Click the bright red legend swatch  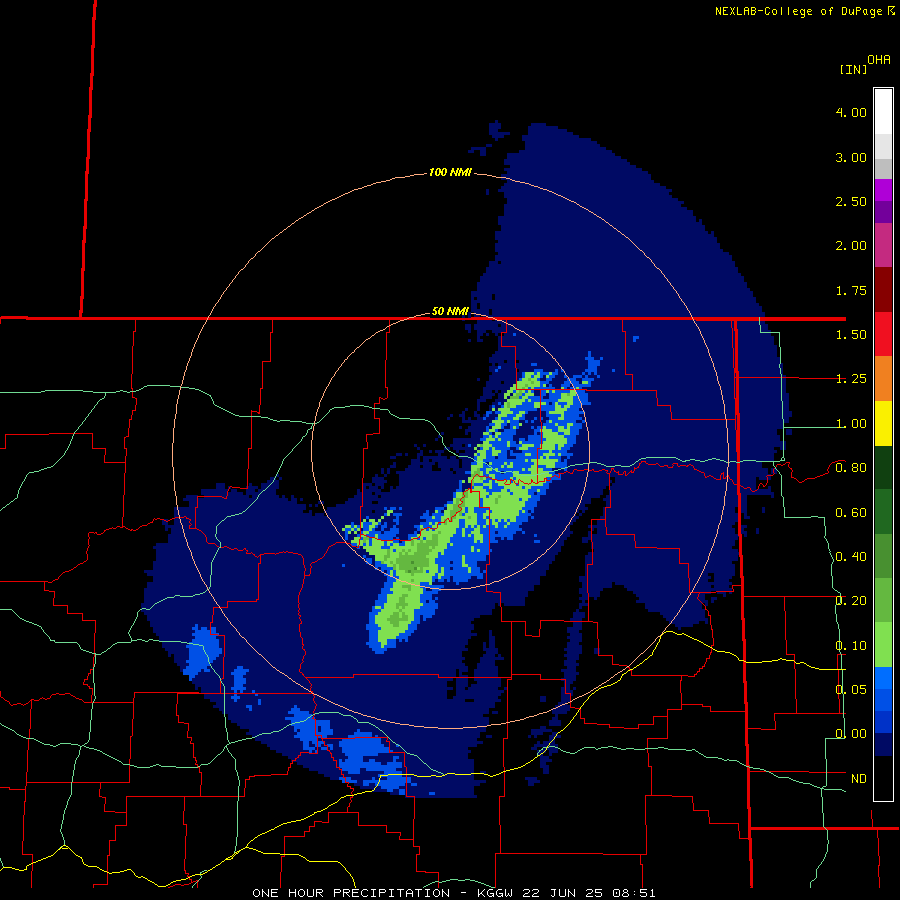(x=883, y=334)
